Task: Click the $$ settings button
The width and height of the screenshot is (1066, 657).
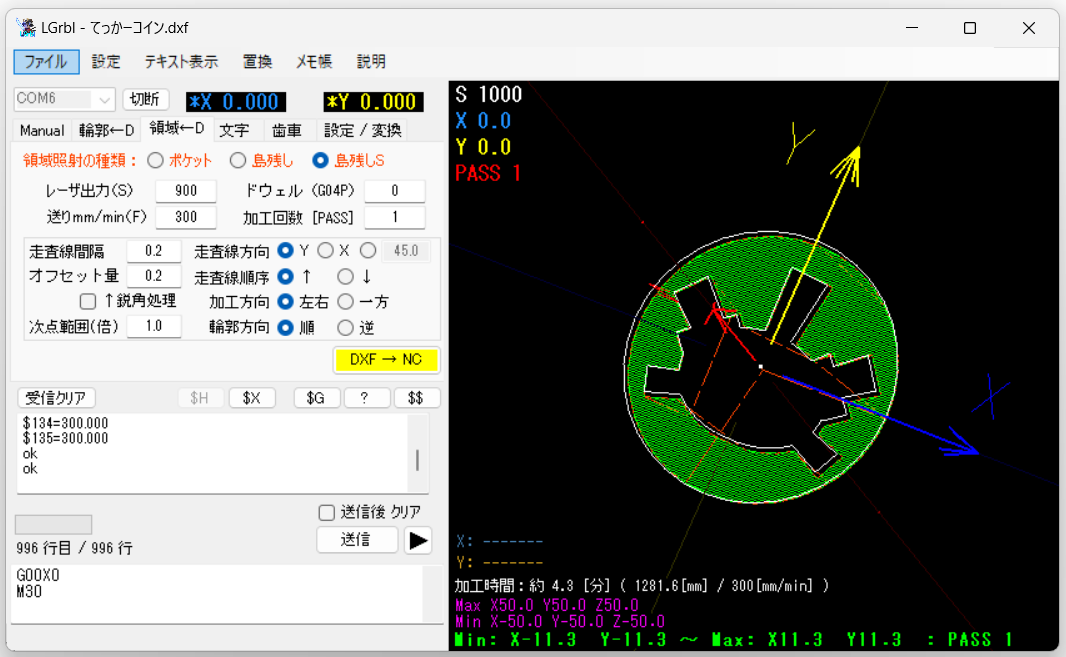Action: (417, 398)
